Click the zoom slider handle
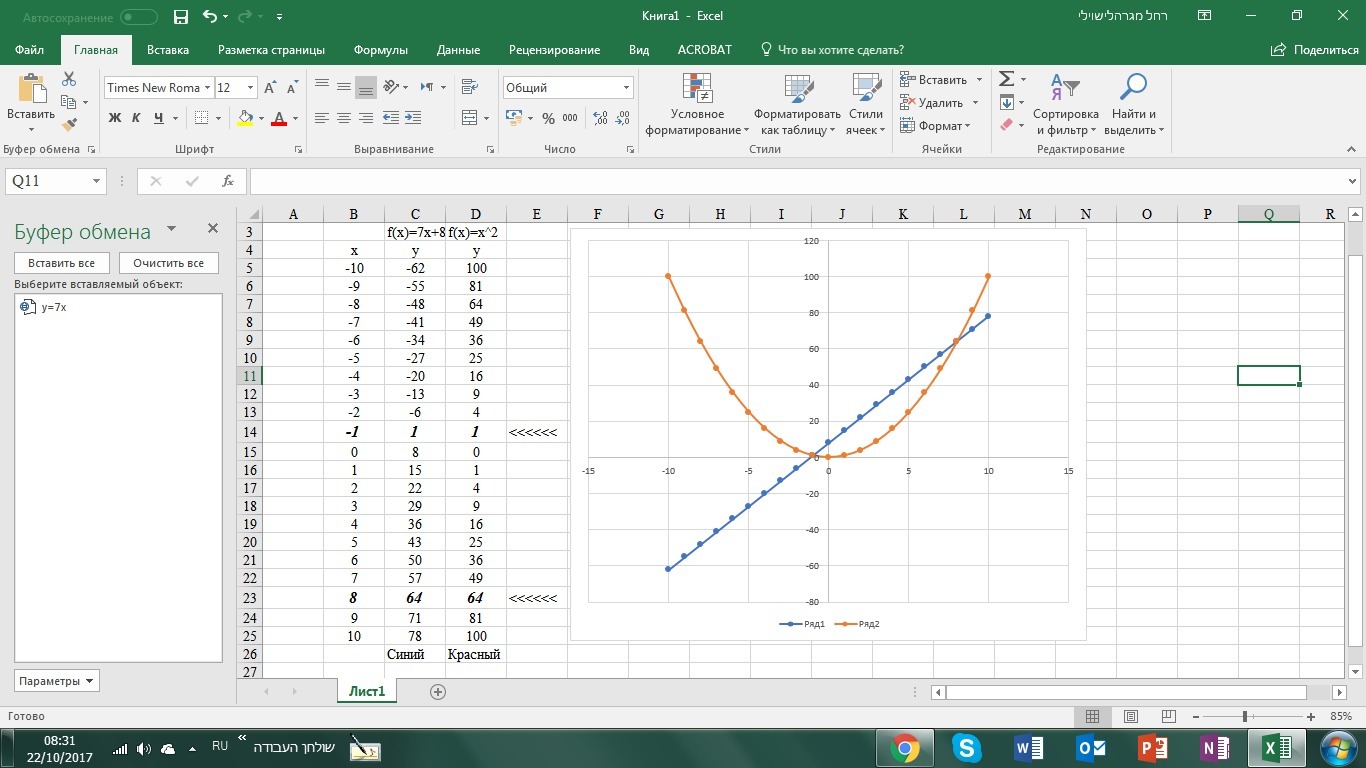The width and height of the screenshot is (1366, 768). [1245, 716]
